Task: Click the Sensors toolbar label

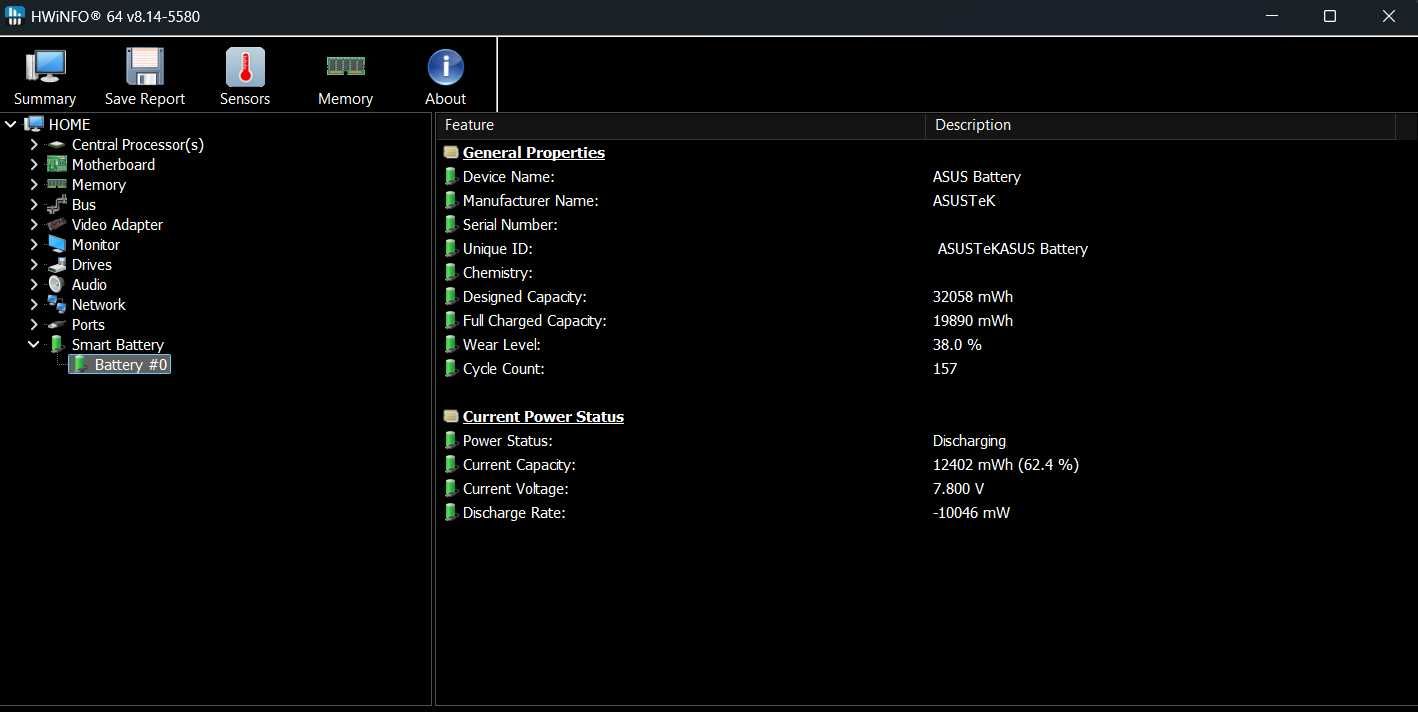Action: point(245,98)
